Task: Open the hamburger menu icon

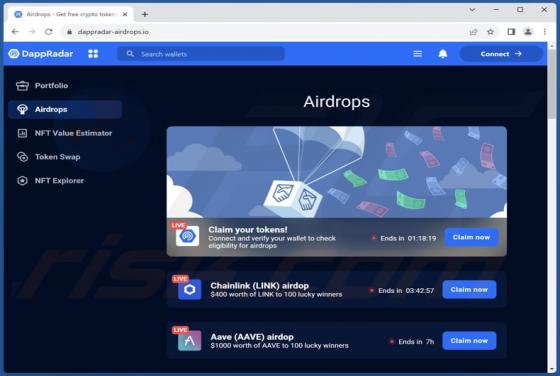Action: (x=417, y=54)
